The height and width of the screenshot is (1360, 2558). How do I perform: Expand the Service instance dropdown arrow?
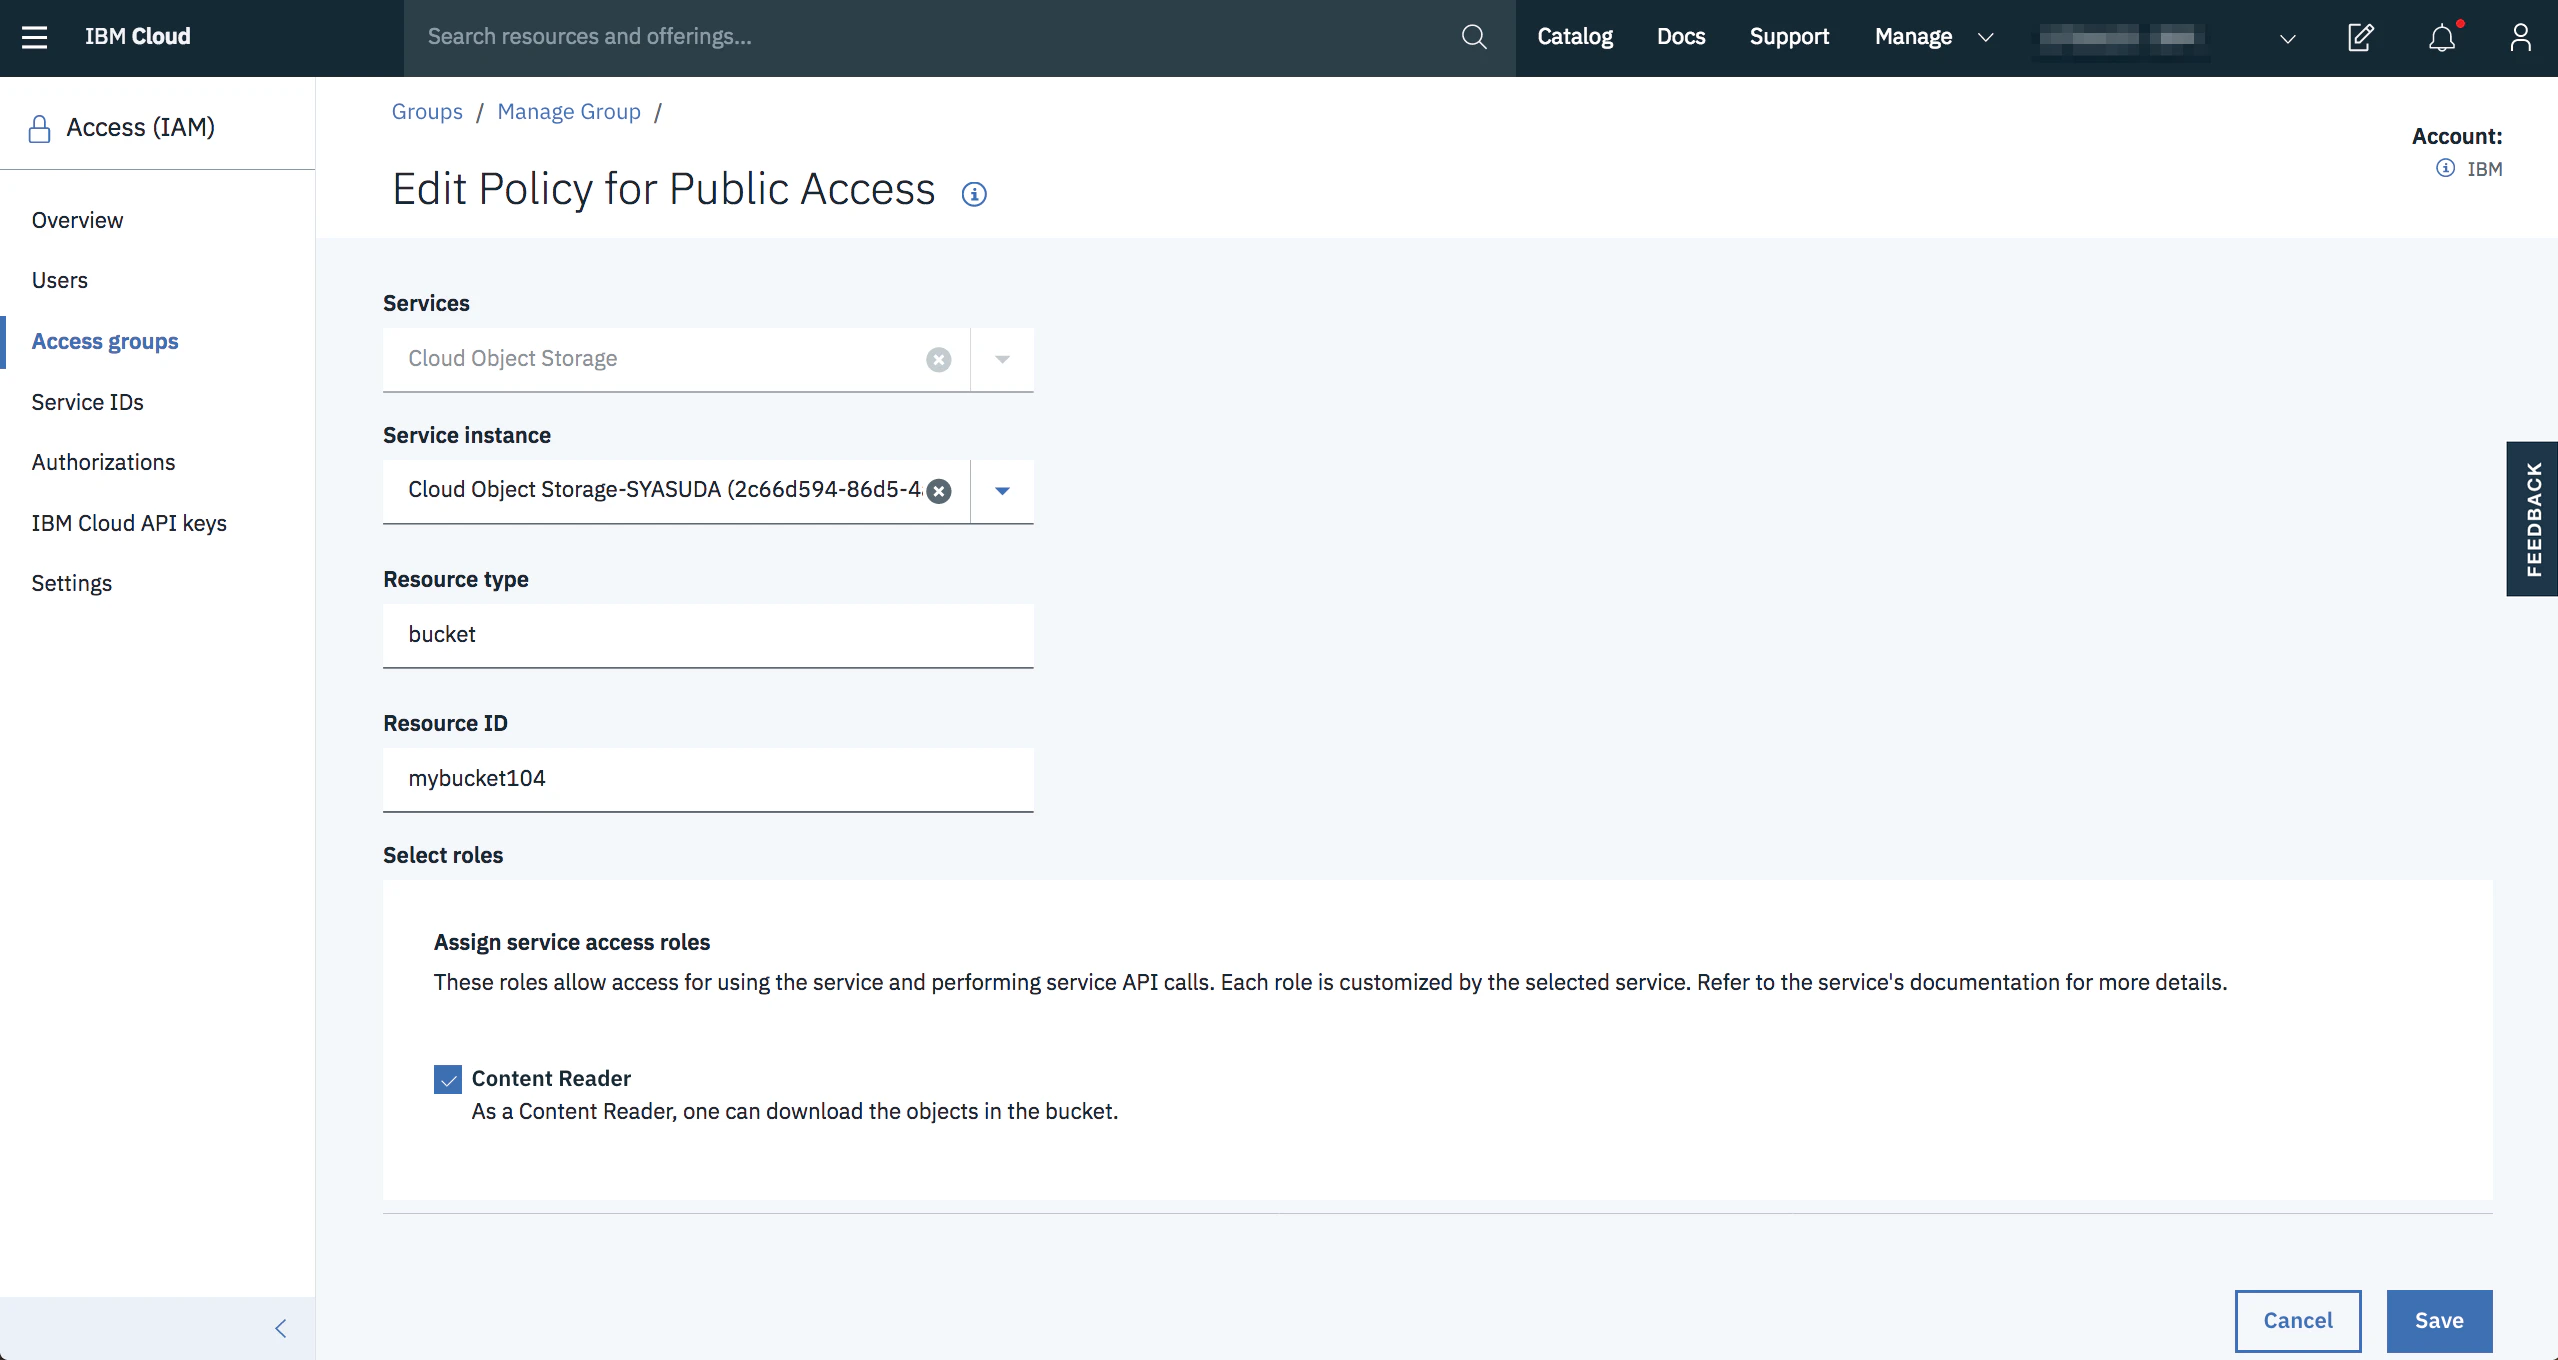click(x=1002, y=491)
